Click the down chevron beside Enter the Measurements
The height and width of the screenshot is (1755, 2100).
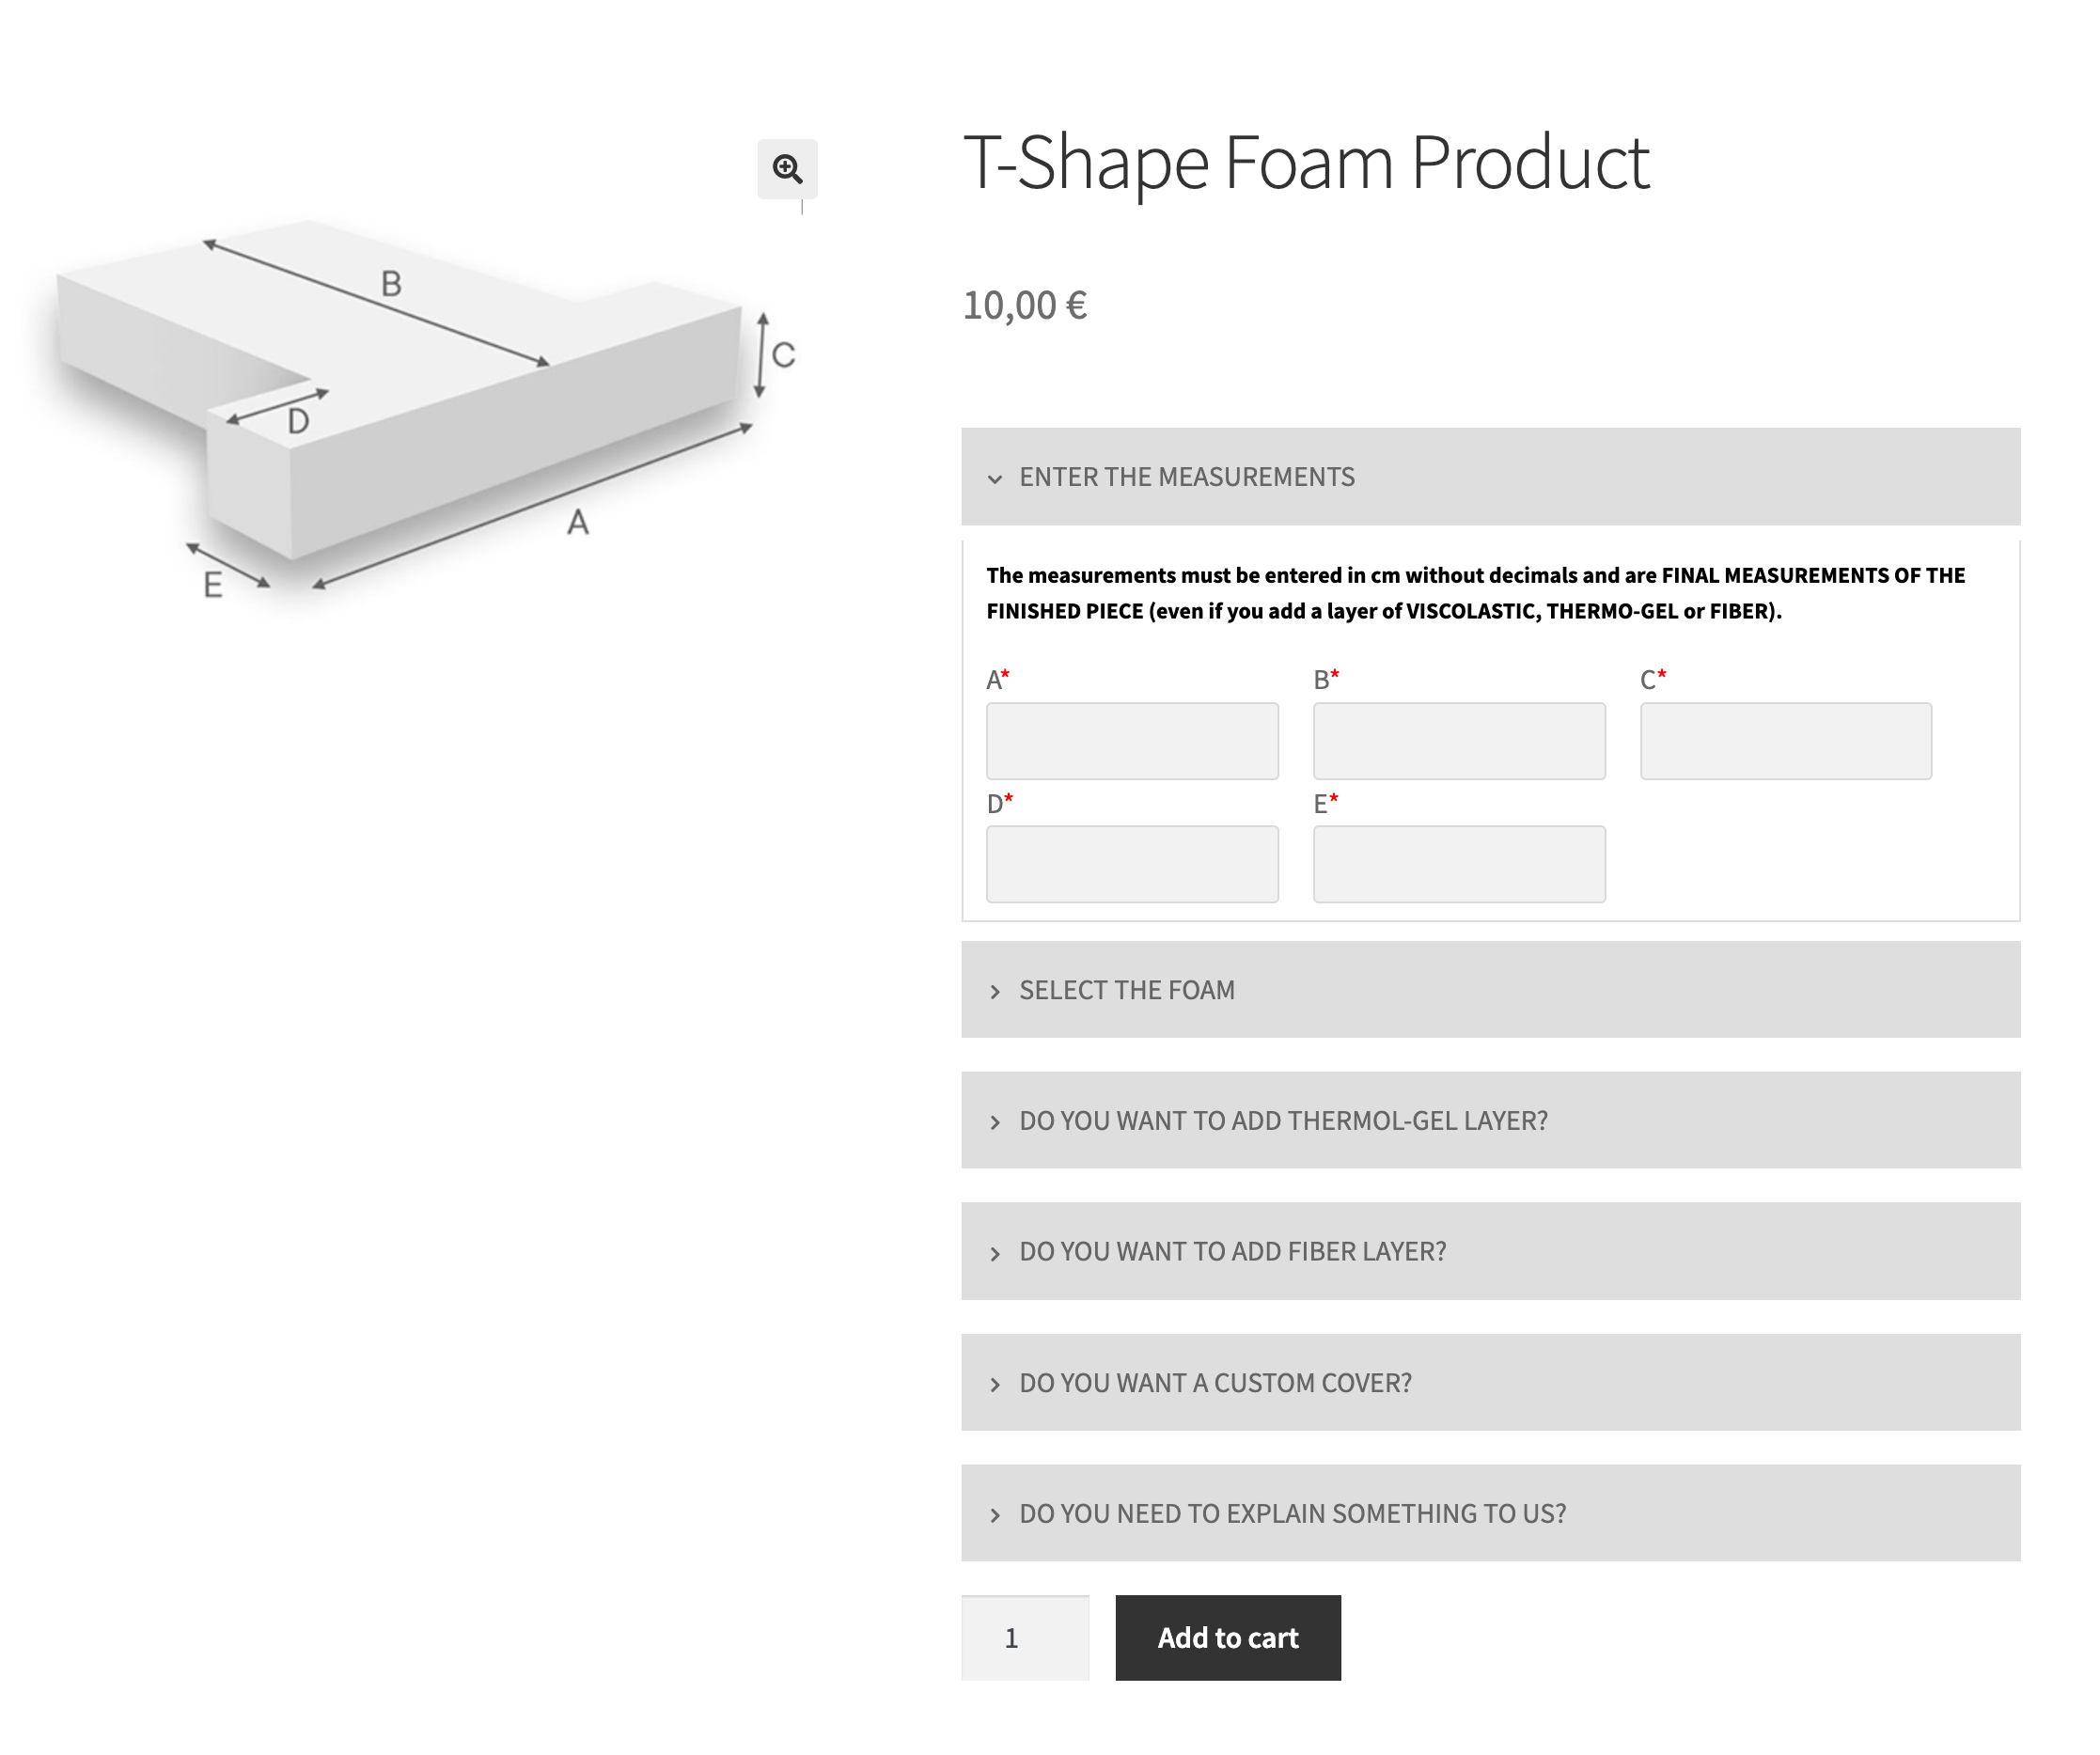[x=995, y=479]
